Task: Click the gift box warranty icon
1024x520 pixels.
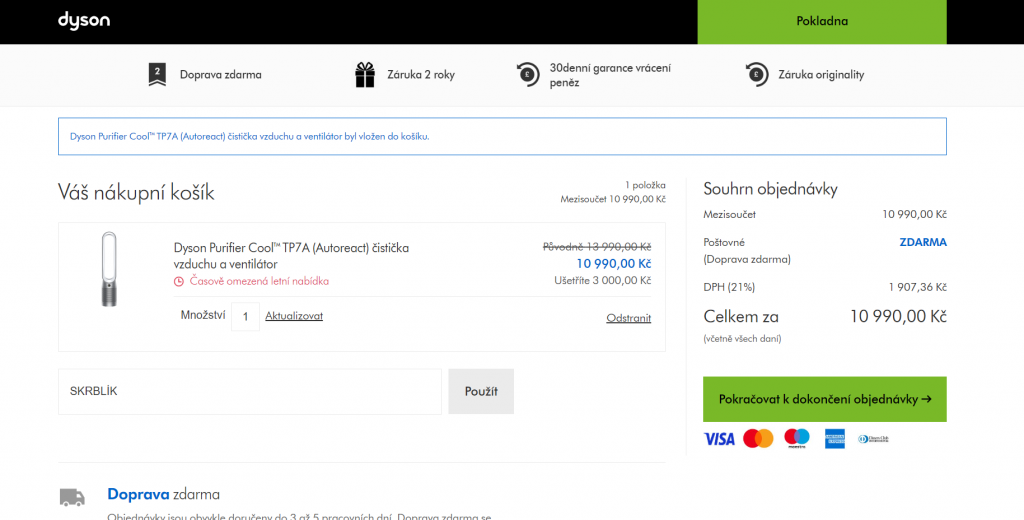Action: (x=365, y=74)
